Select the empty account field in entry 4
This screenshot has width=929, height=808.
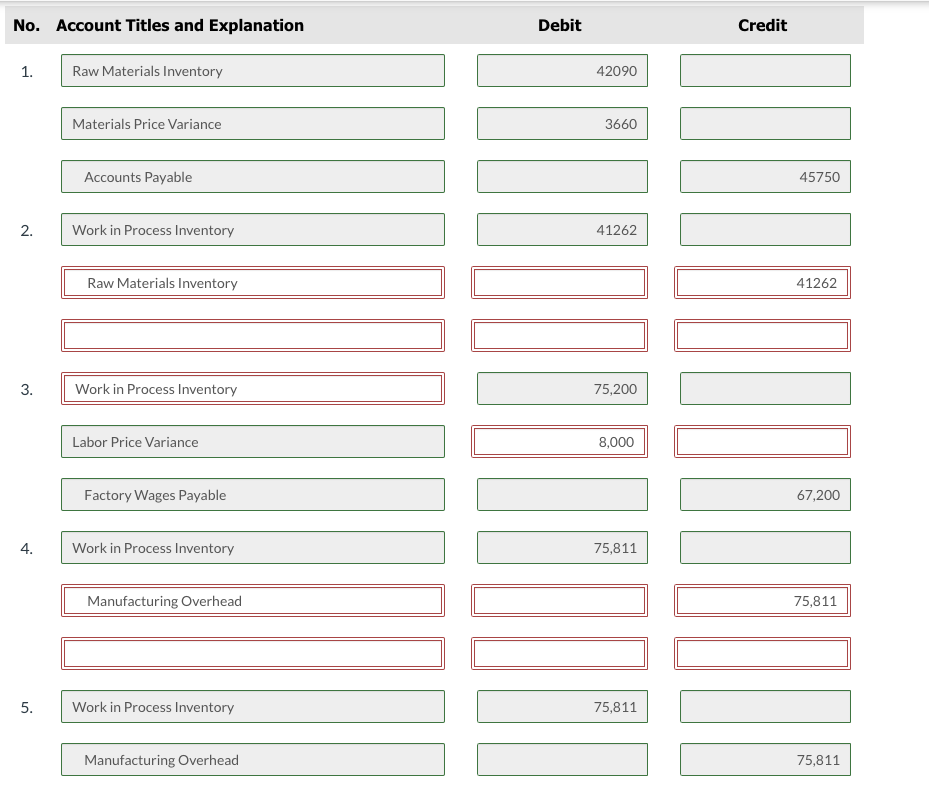click(x=253, y=653)
